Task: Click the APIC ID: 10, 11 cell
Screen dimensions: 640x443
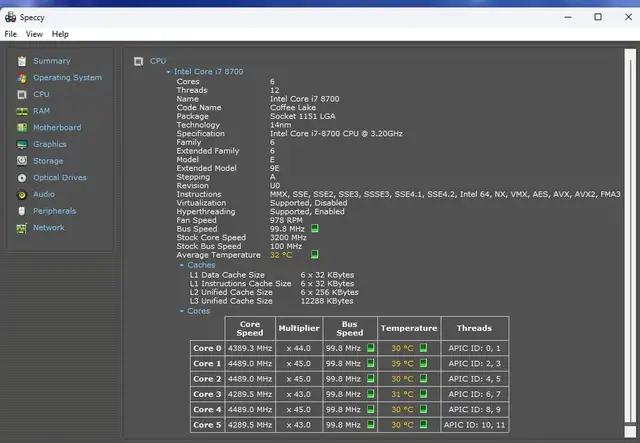Action: click(x=474, y=425)
